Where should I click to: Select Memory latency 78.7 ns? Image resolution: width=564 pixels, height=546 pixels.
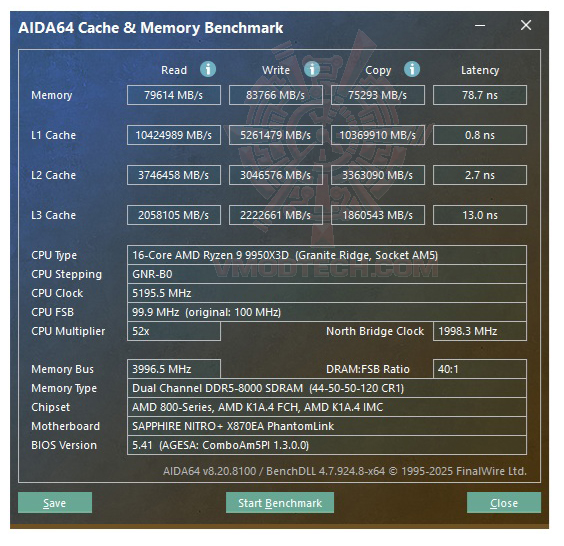coord(480,95)
